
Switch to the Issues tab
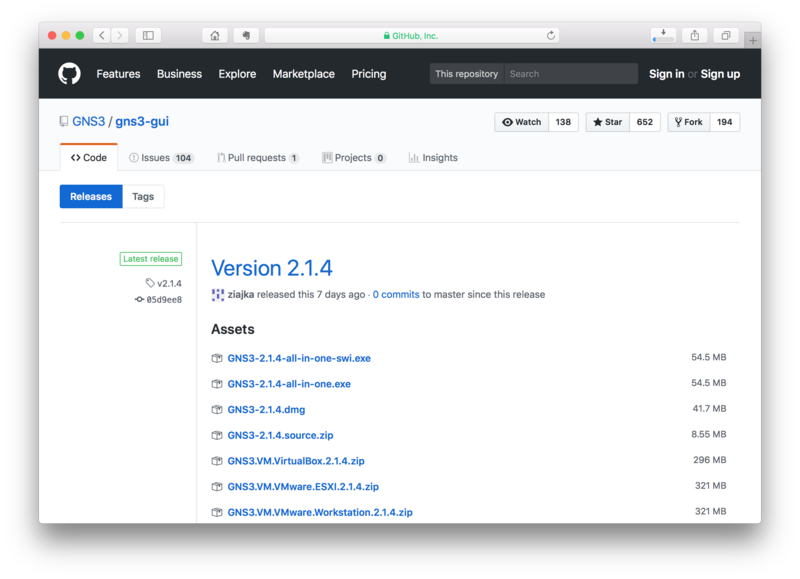tap(161, 158)
